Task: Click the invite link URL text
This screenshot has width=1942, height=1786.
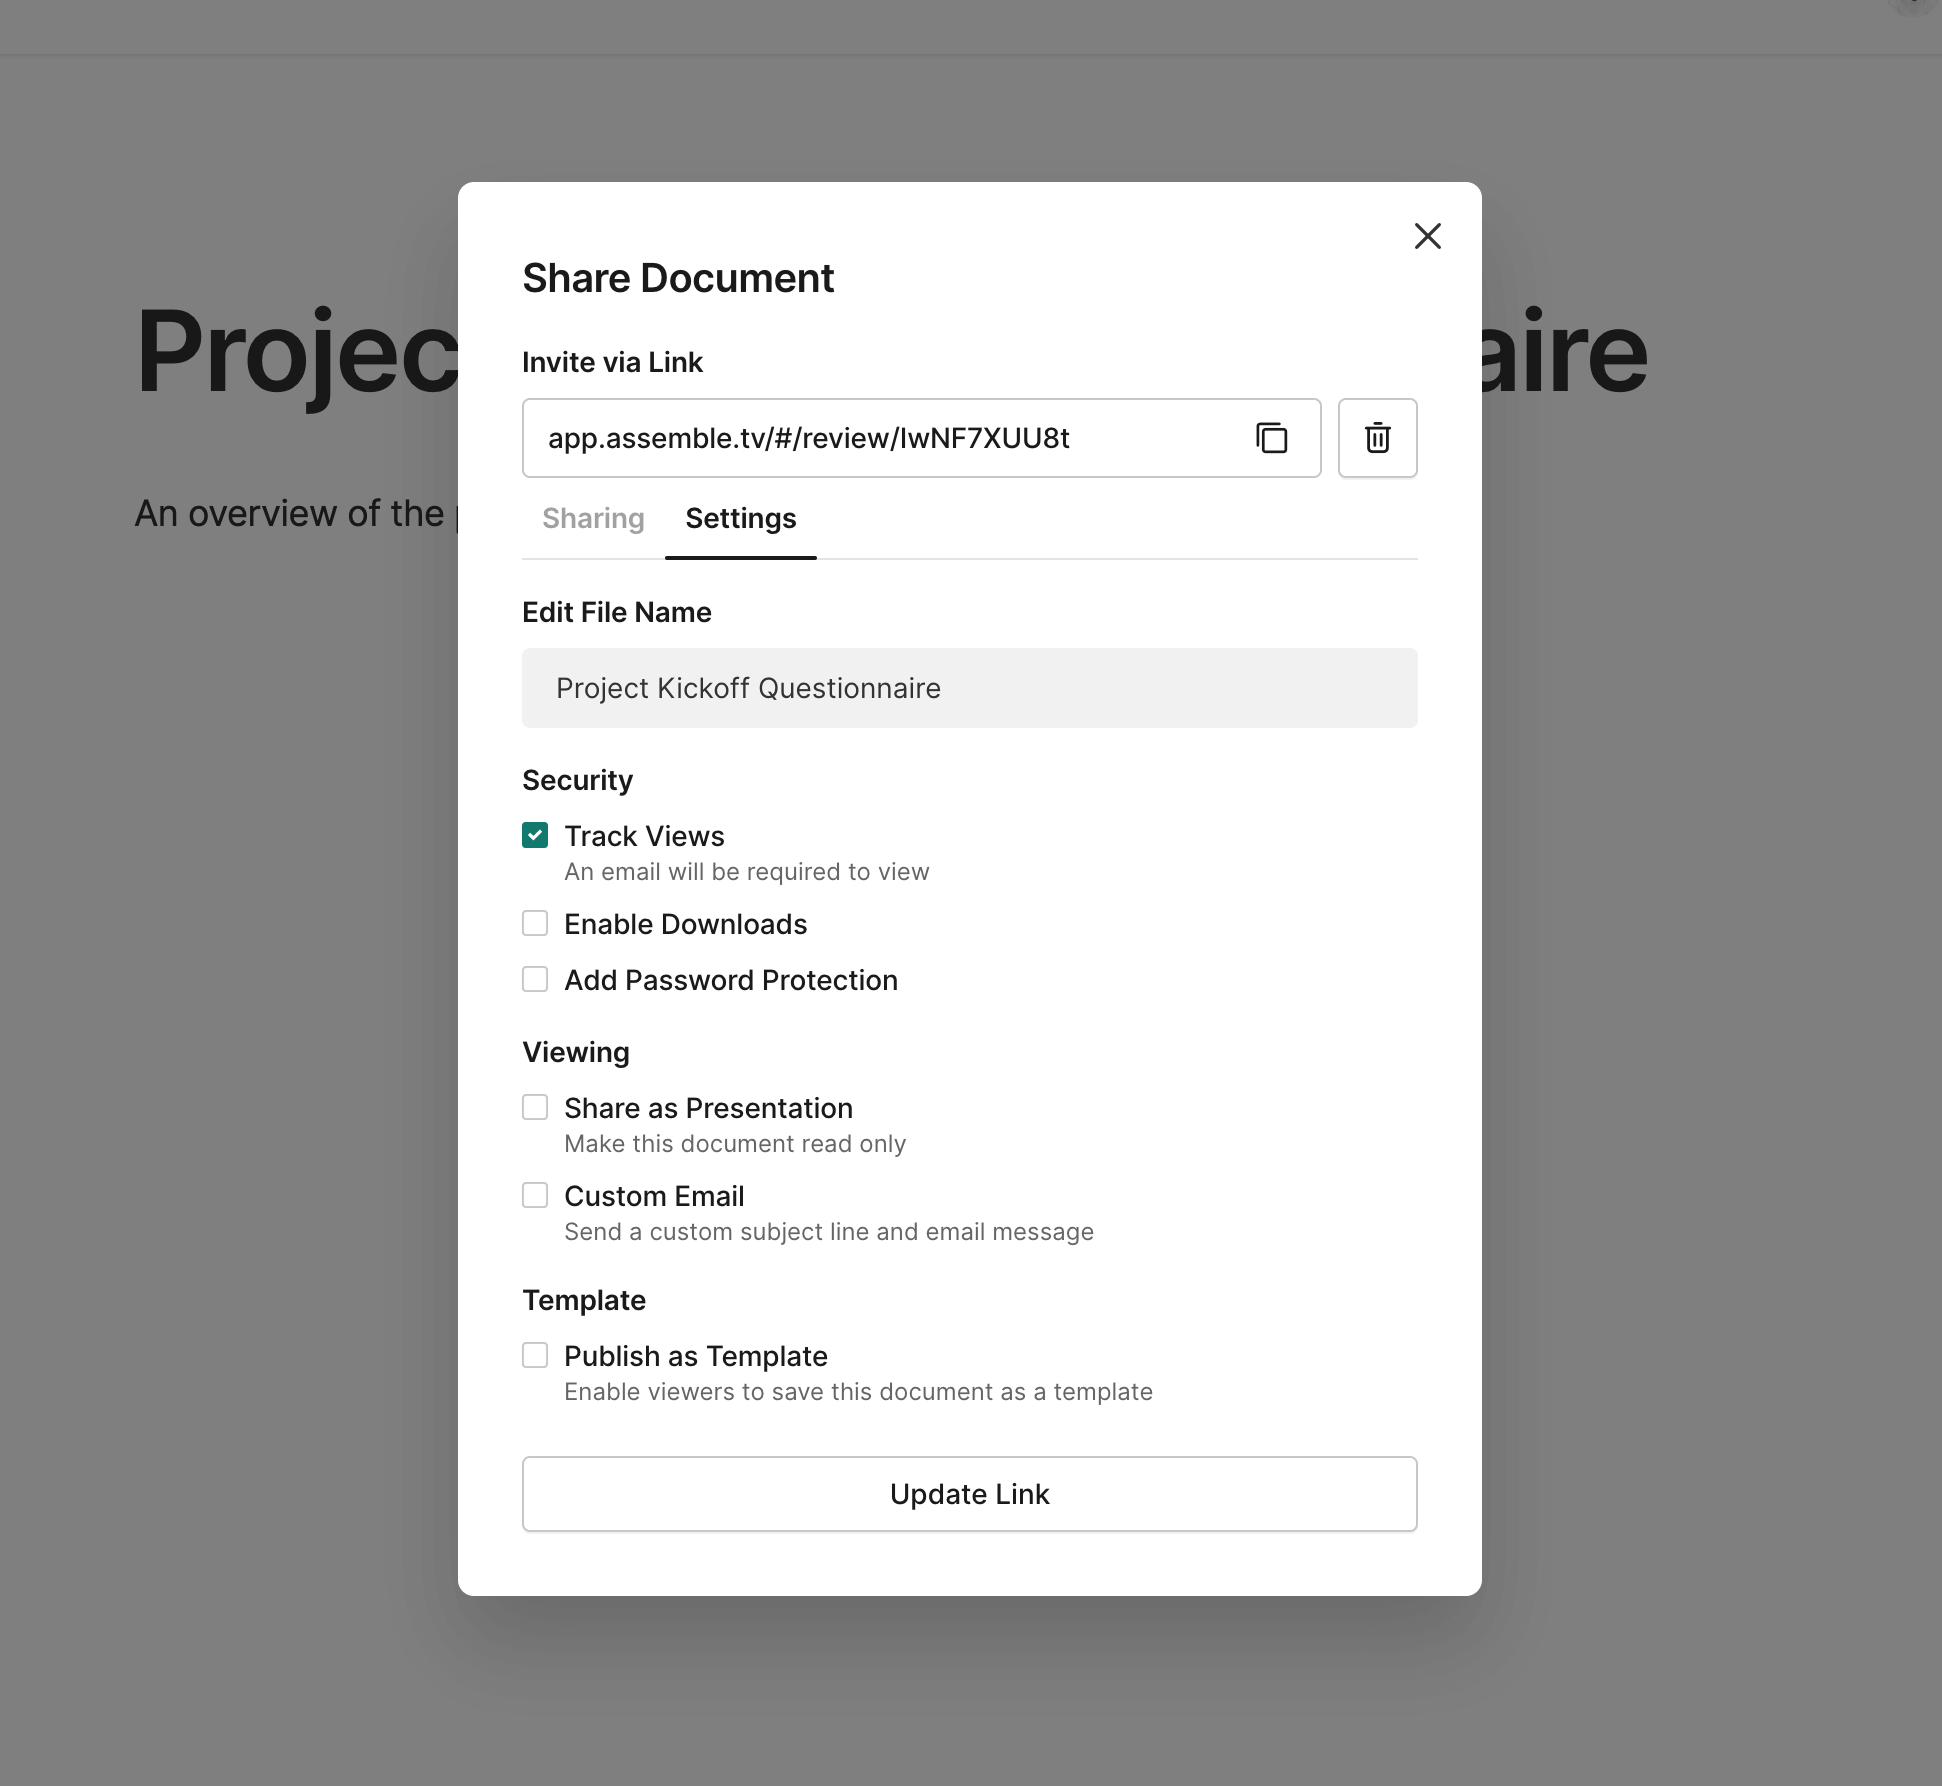Action: point(808,438)
